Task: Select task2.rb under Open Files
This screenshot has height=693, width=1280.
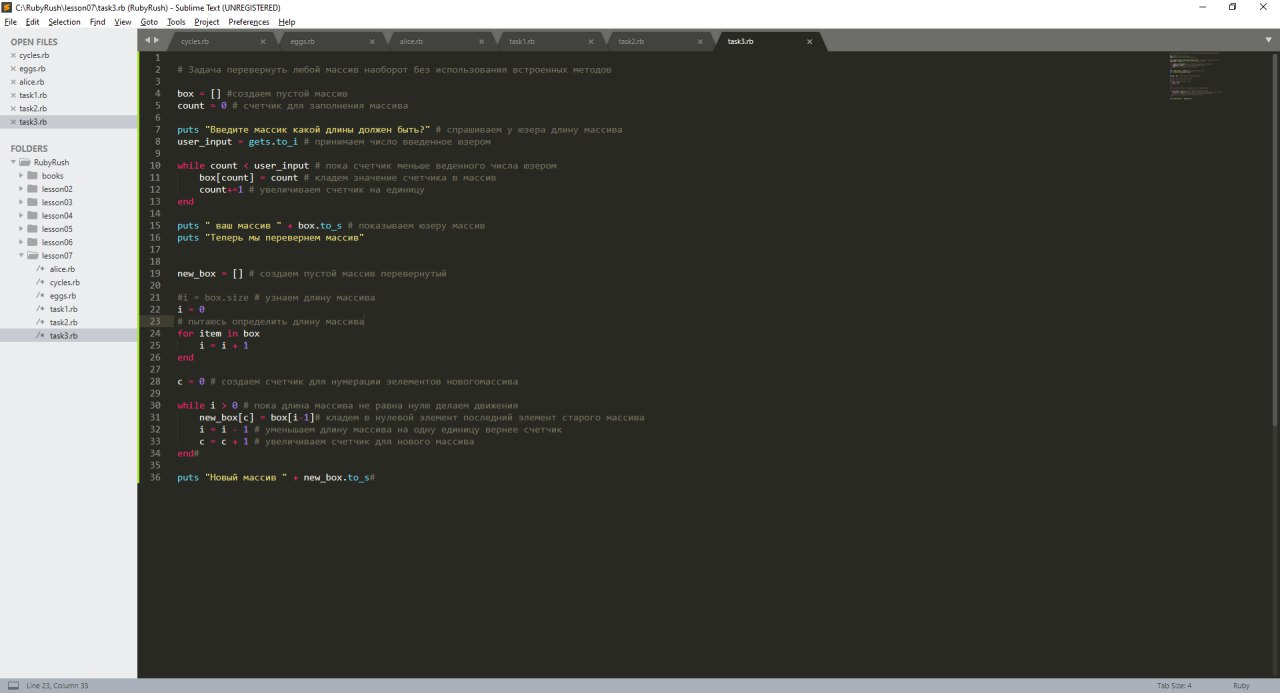Action: 33,108
